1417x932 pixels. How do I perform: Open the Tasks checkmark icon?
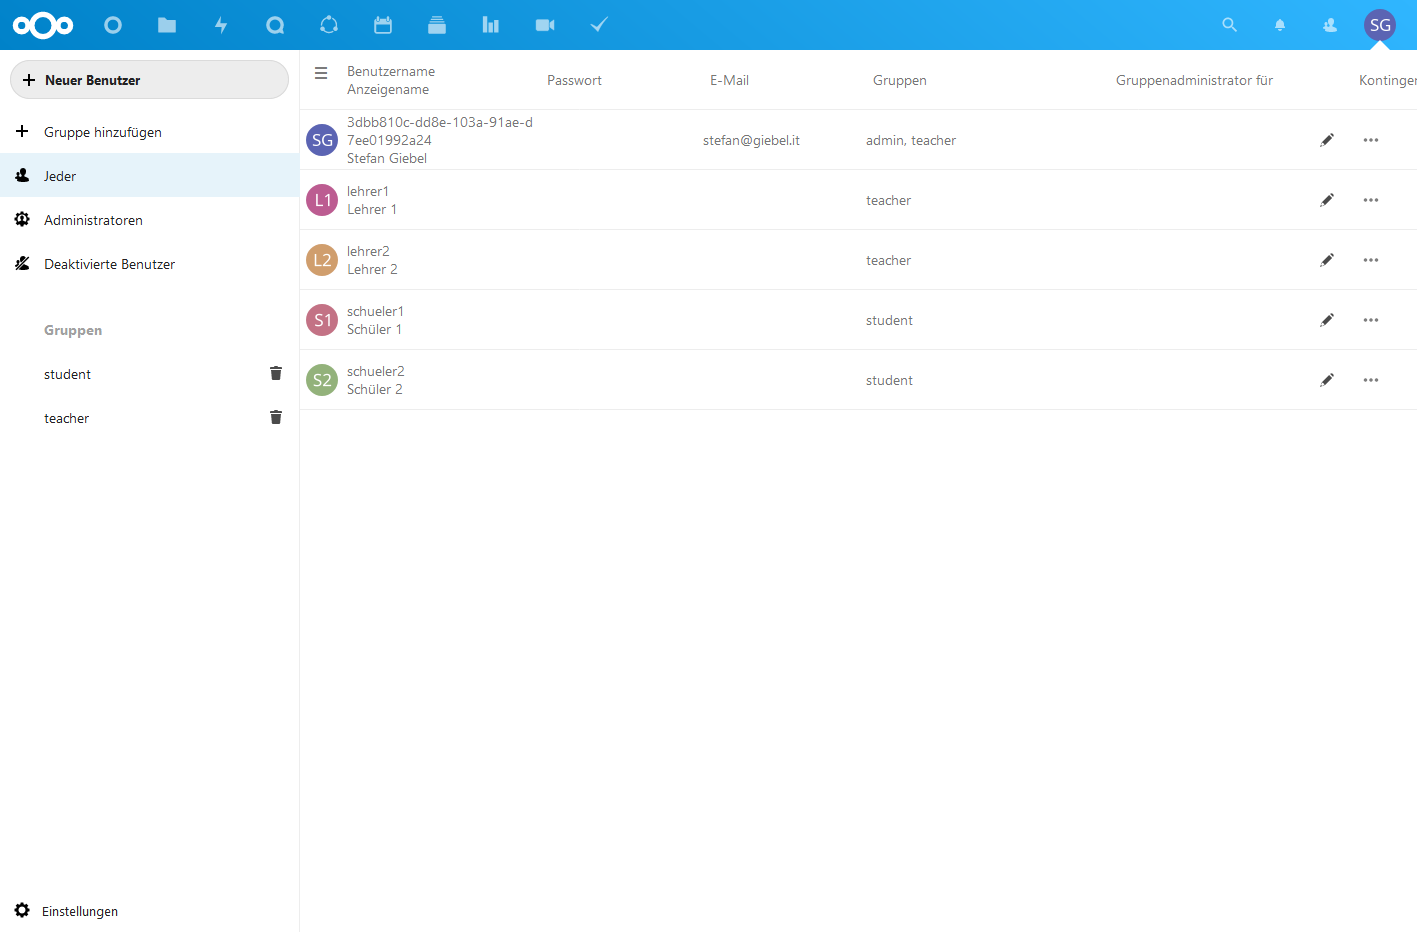click(599, 25)
